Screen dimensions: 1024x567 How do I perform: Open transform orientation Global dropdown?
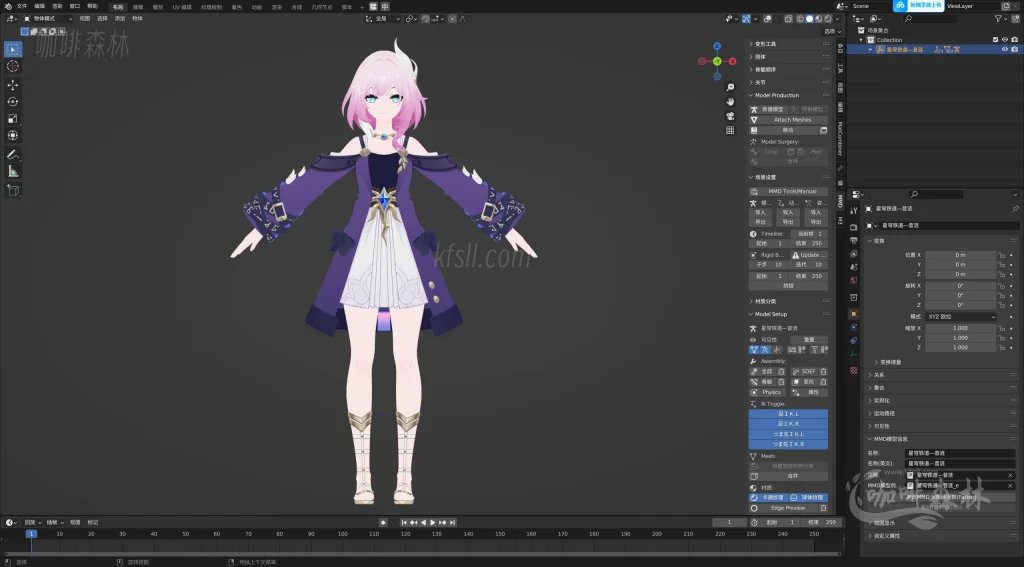click(x=383, y=19)
